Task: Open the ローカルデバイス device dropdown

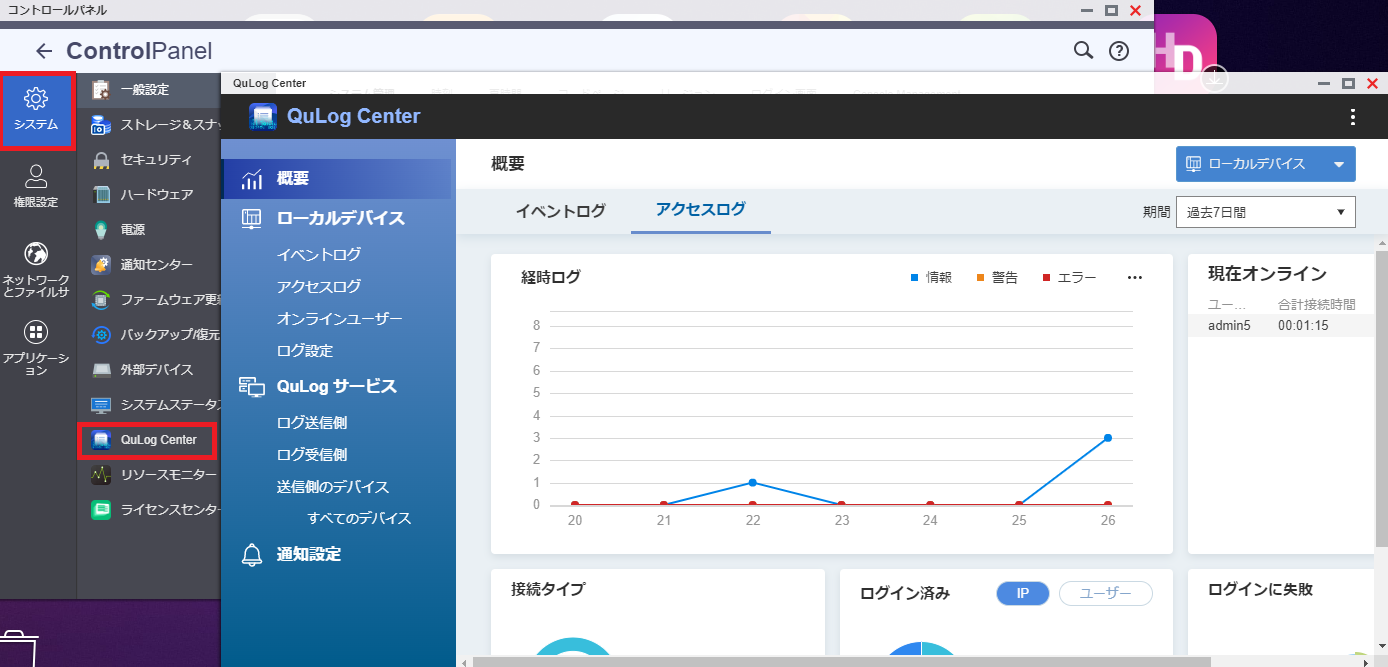Action: [x=1266, y=164]
